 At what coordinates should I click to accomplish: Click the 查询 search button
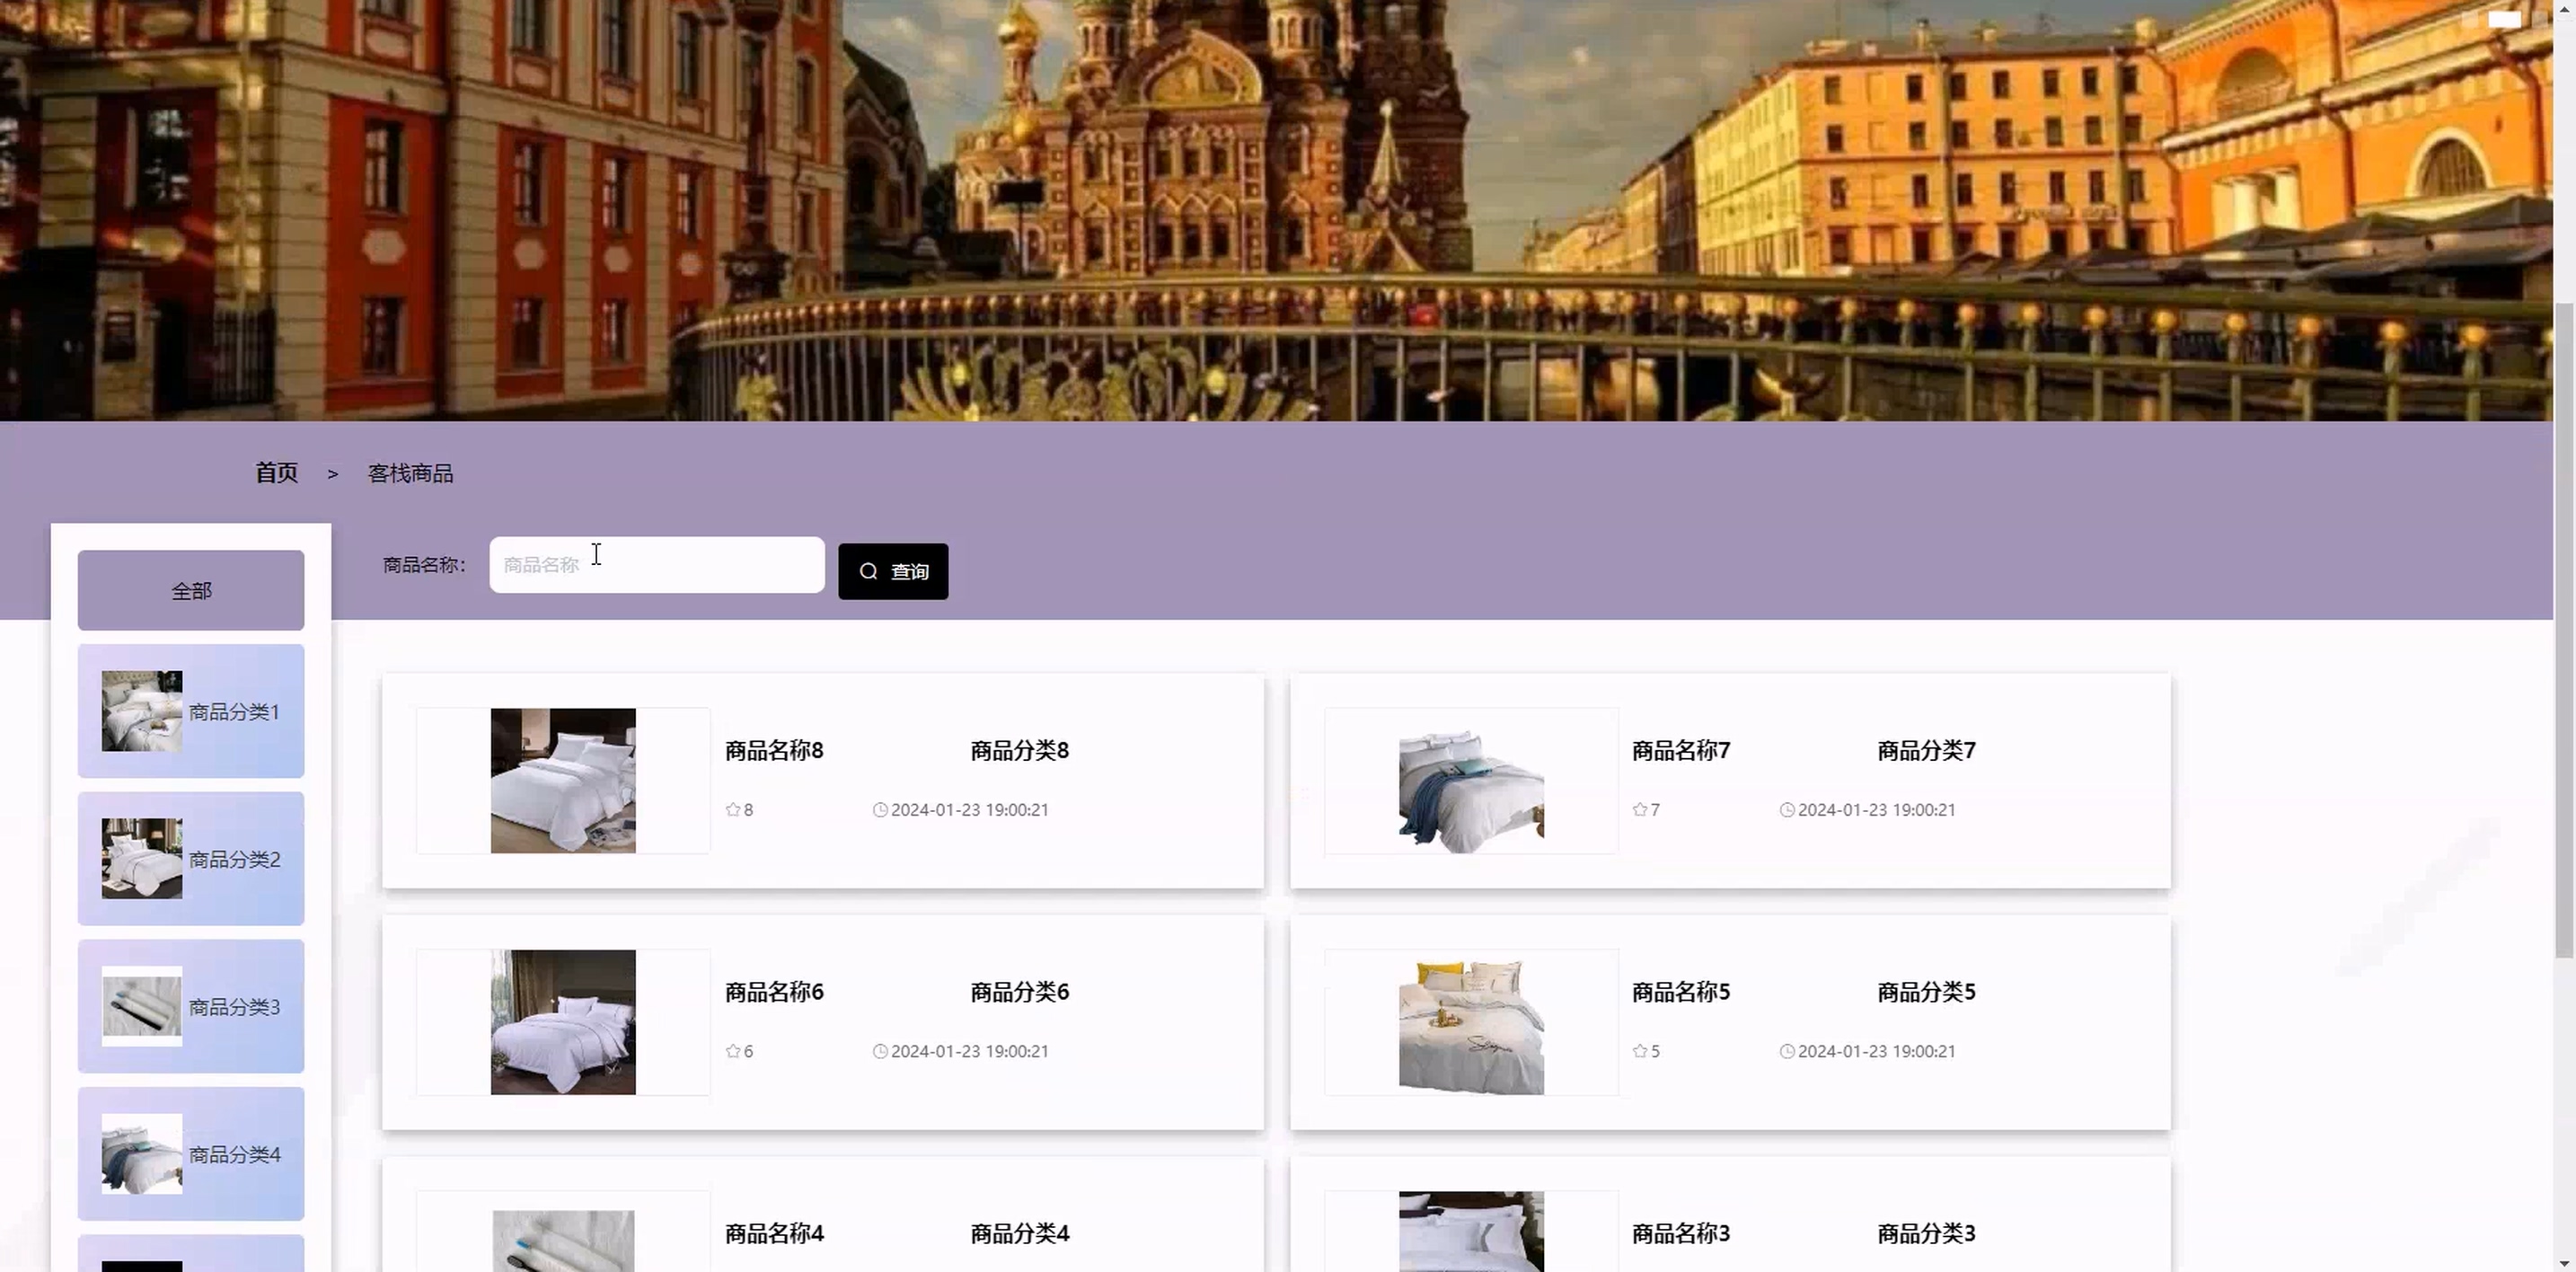click(x=893, y=571)
